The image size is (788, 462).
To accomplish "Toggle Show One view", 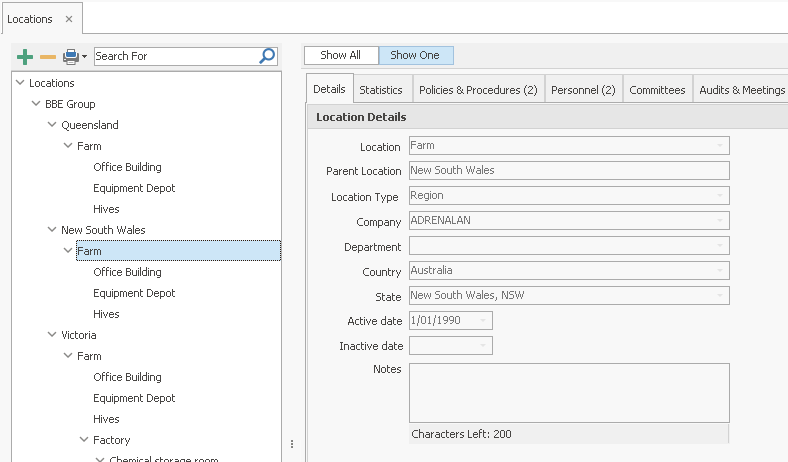I will 415,55.
